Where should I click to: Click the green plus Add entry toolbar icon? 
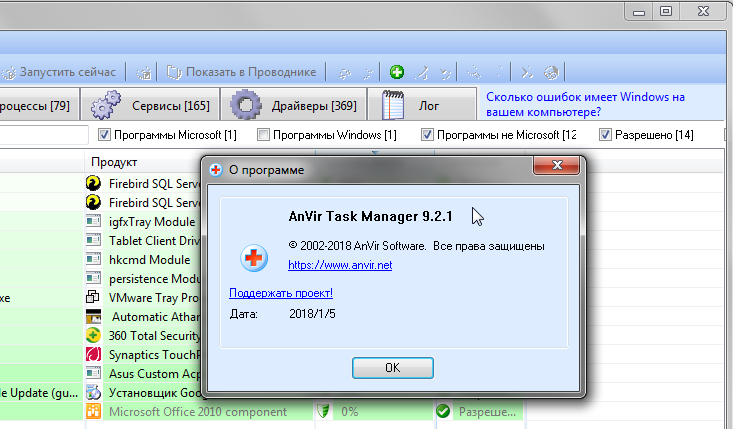pos(397,72)
